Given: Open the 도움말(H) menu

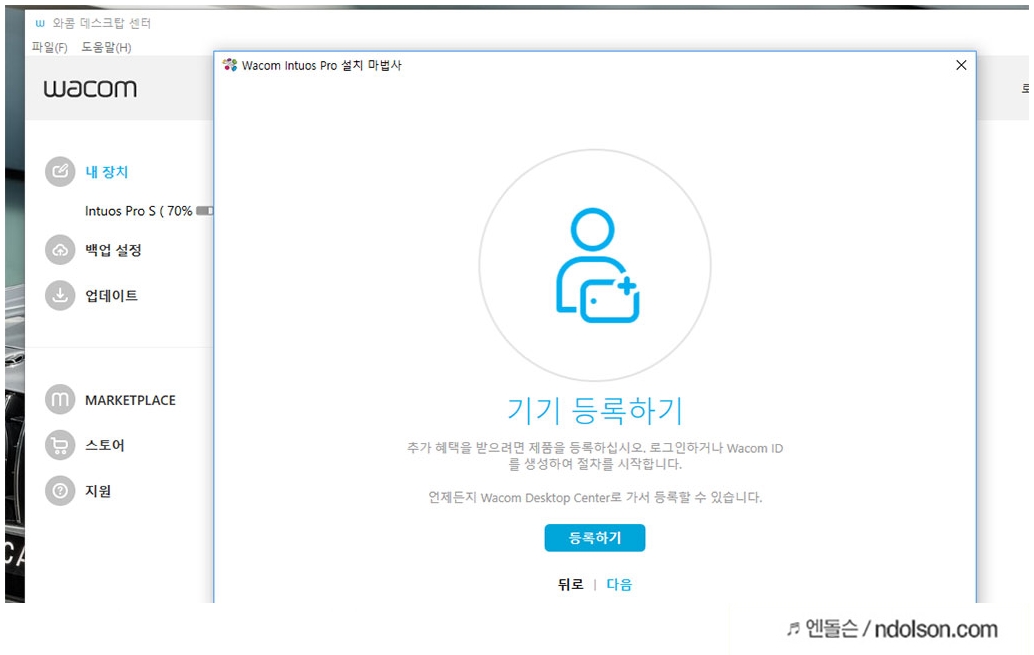Looking at the screenshot, I should pos(106,47).
